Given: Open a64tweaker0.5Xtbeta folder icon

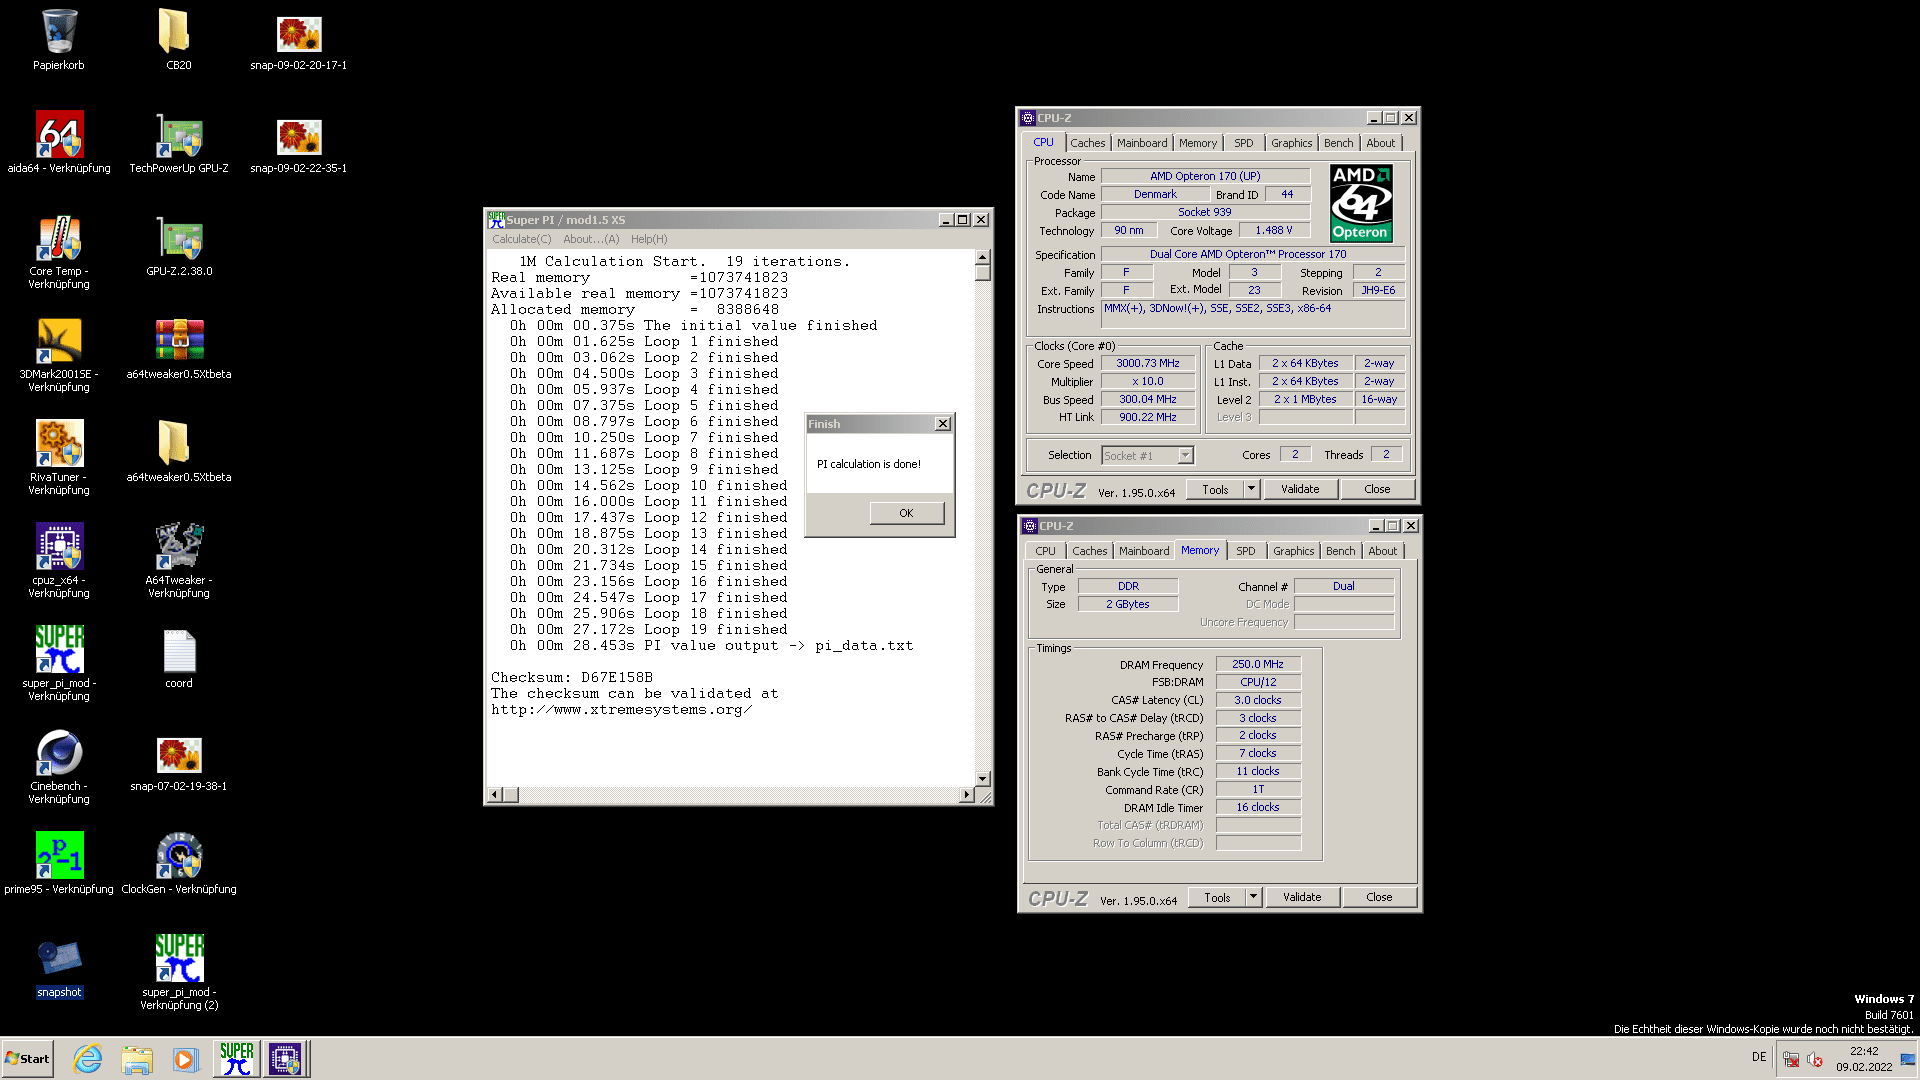Looking at the screenshot, I should 179,451.
